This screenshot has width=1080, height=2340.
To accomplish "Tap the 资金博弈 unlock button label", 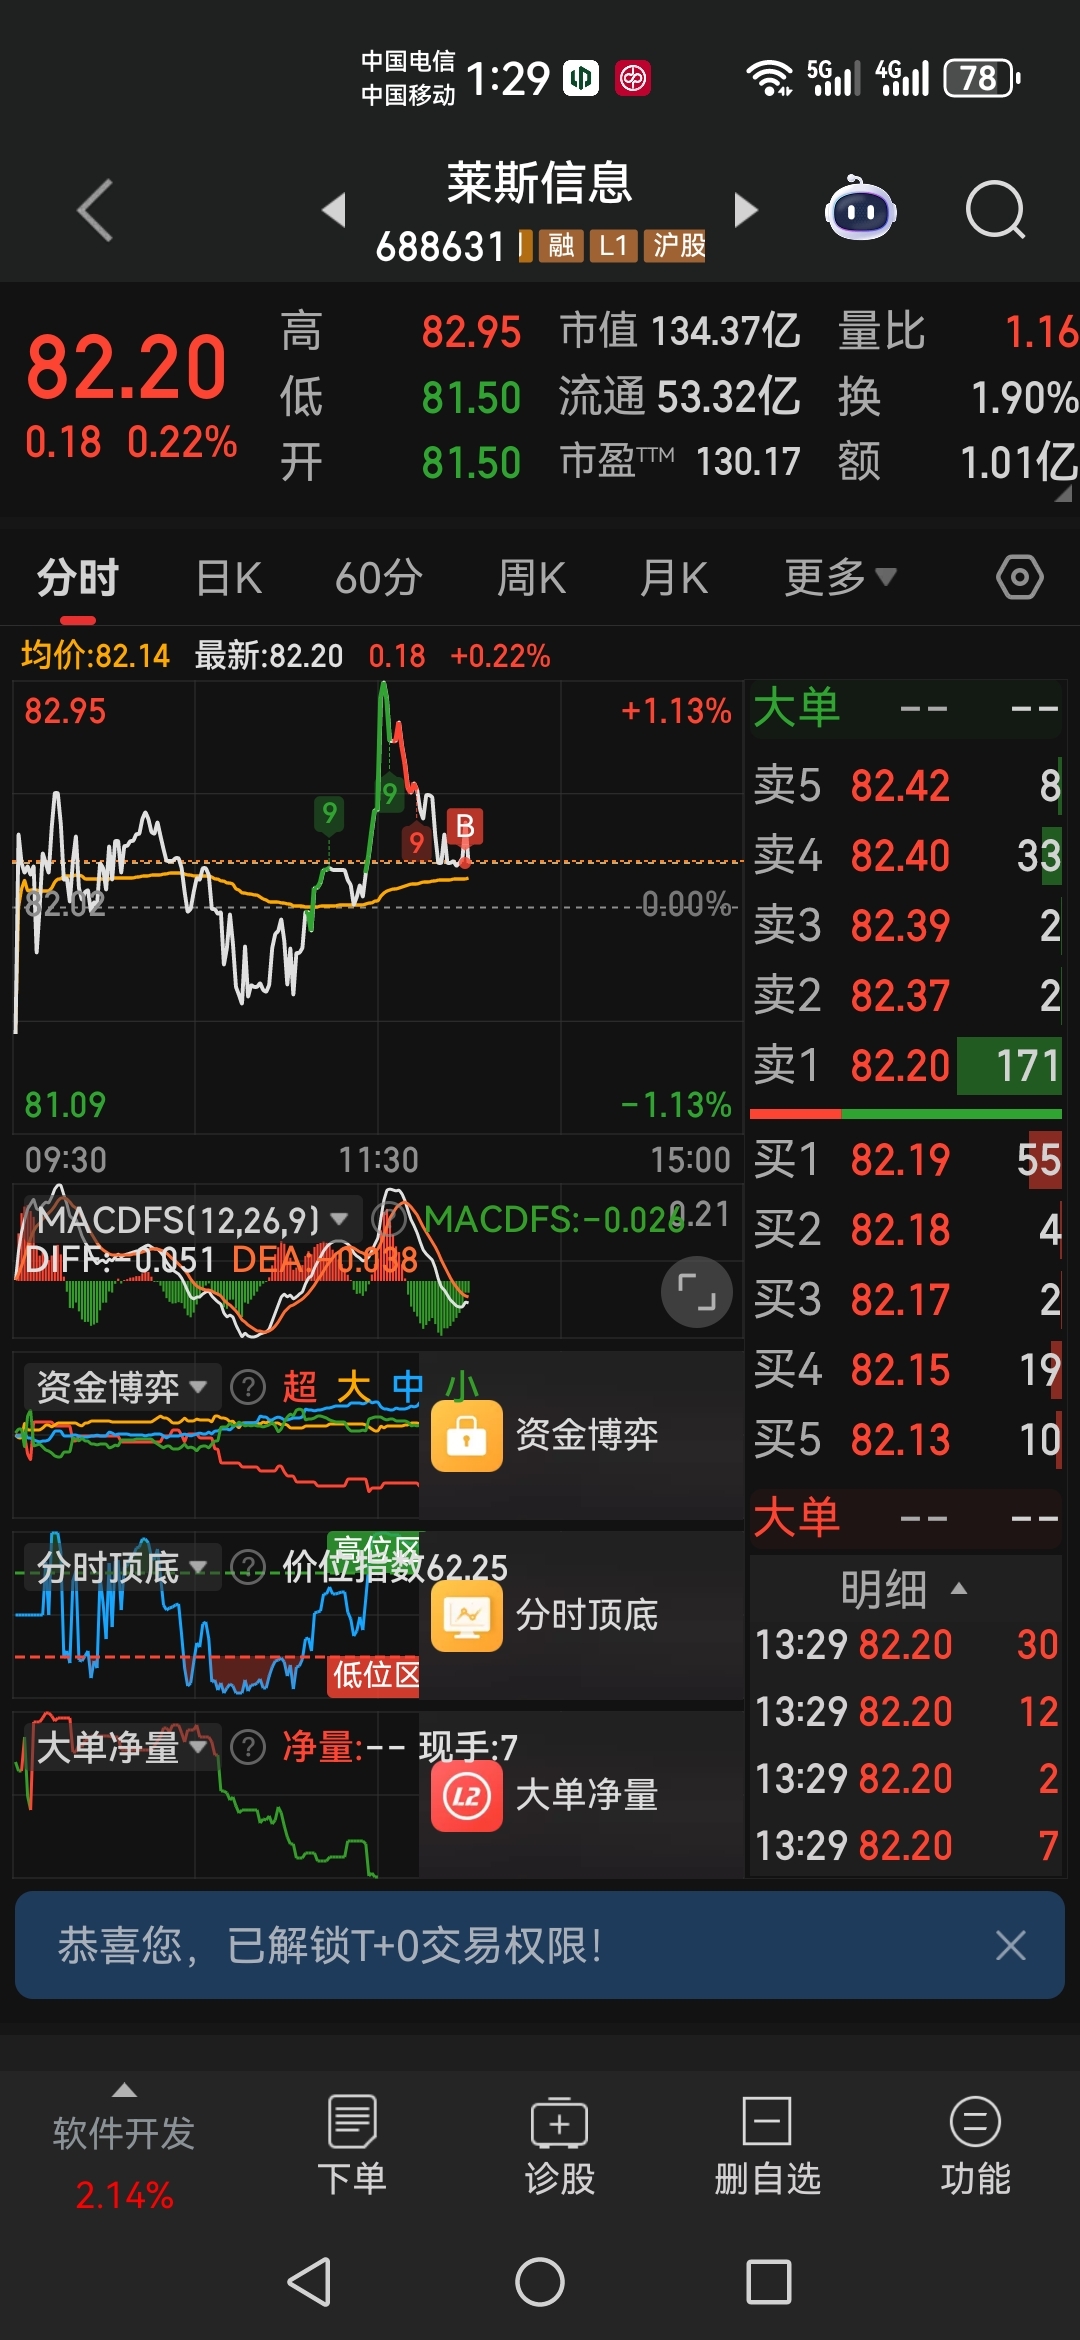I will pyautogui.click(x=587, y=1435).
